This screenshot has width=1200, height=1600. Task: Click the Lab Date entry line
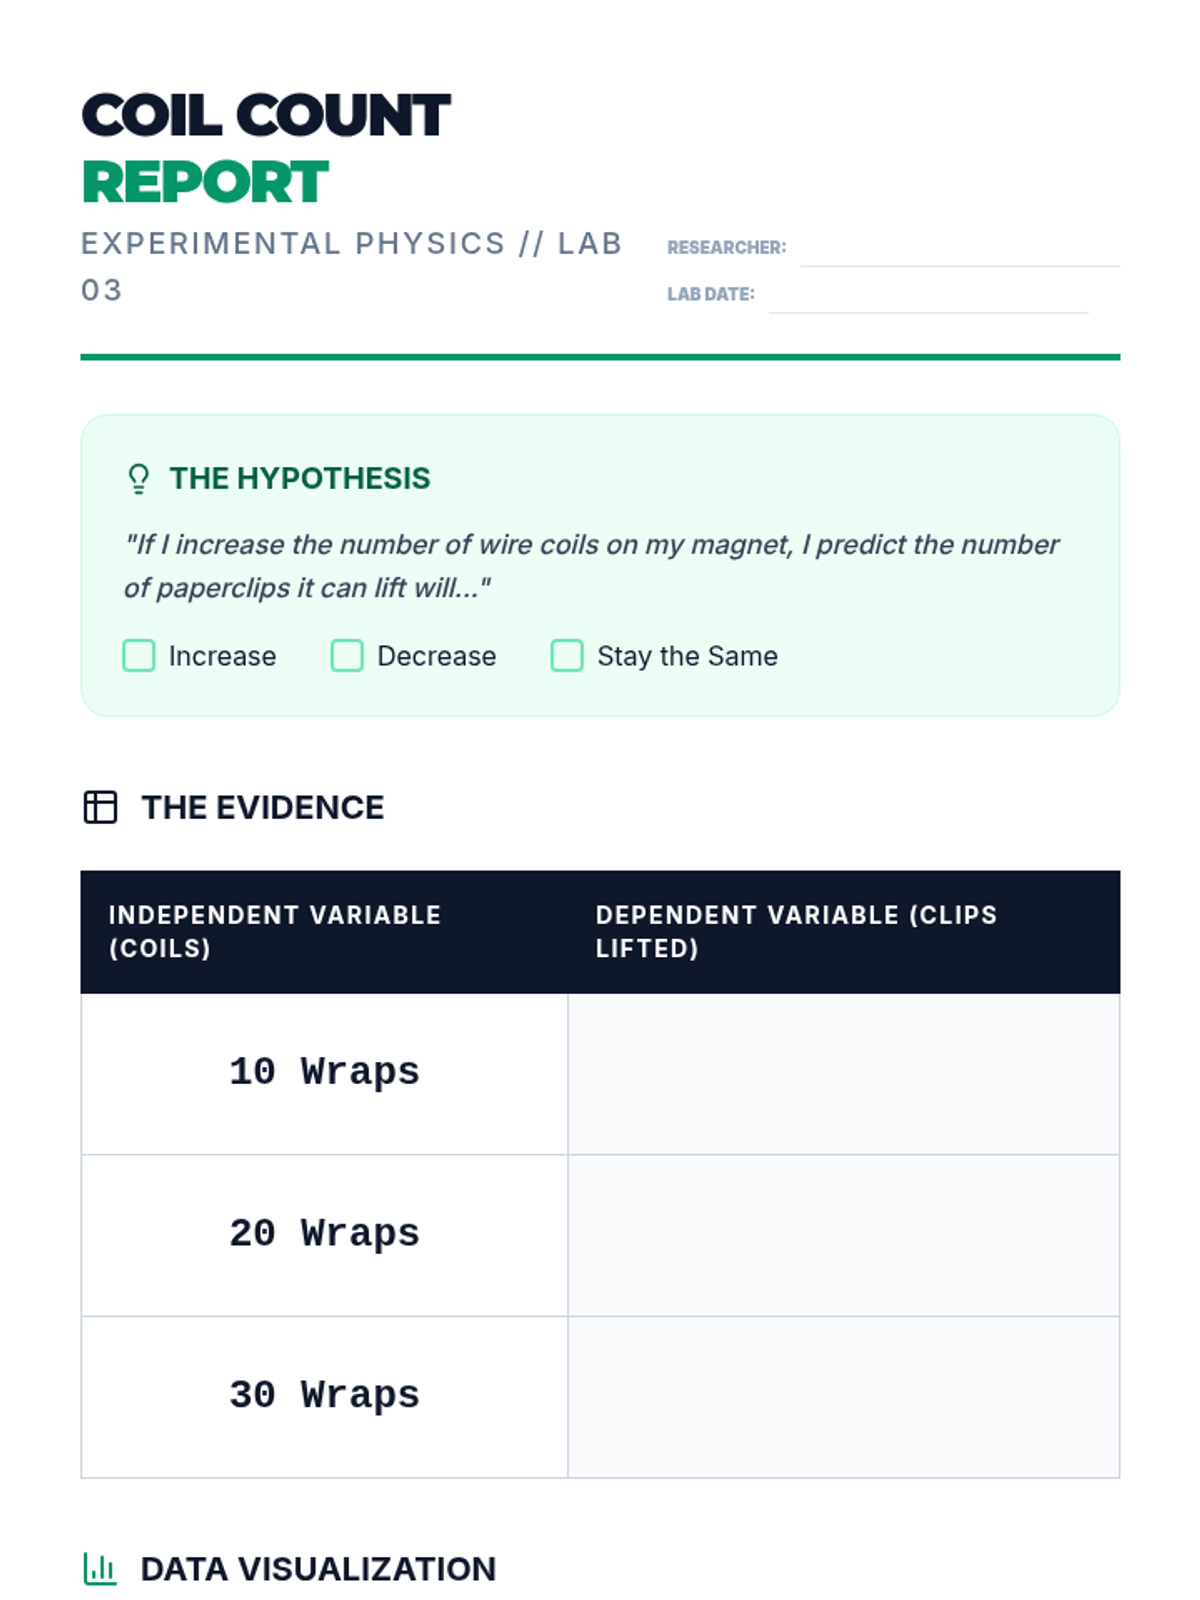point(928,297)
